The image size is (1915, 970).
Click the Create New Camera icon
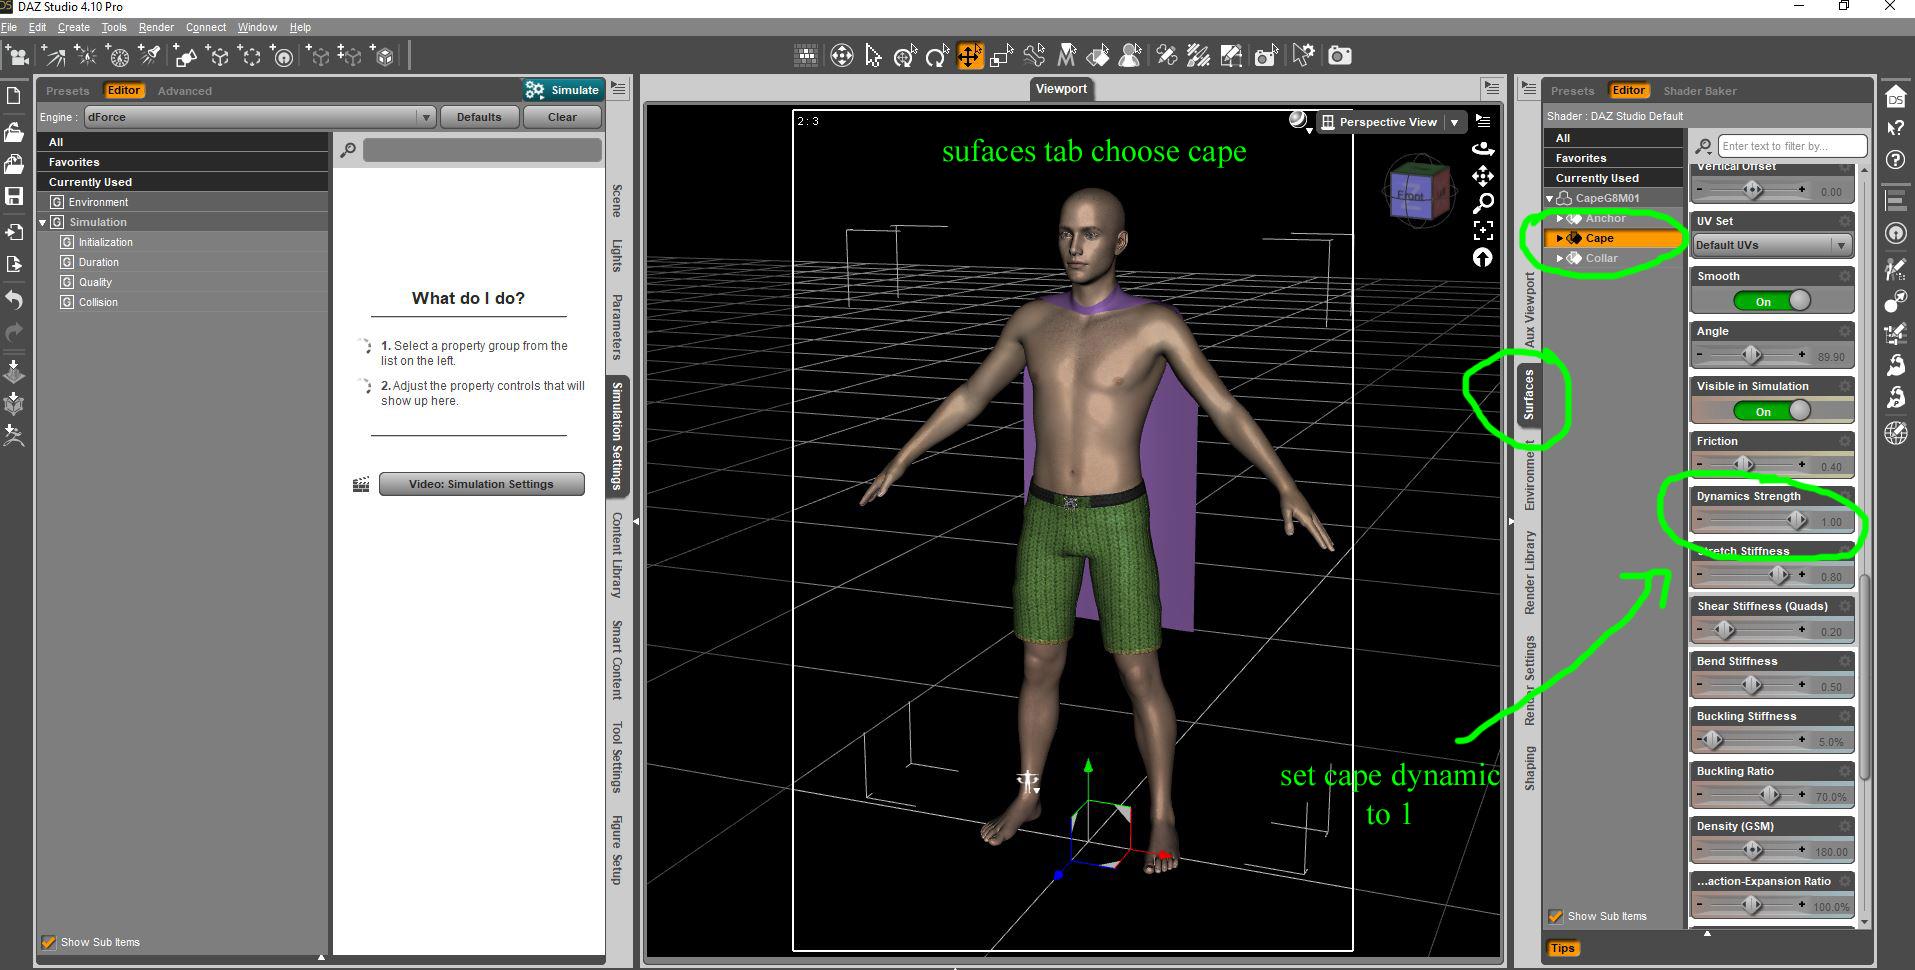tap(16, 56)
